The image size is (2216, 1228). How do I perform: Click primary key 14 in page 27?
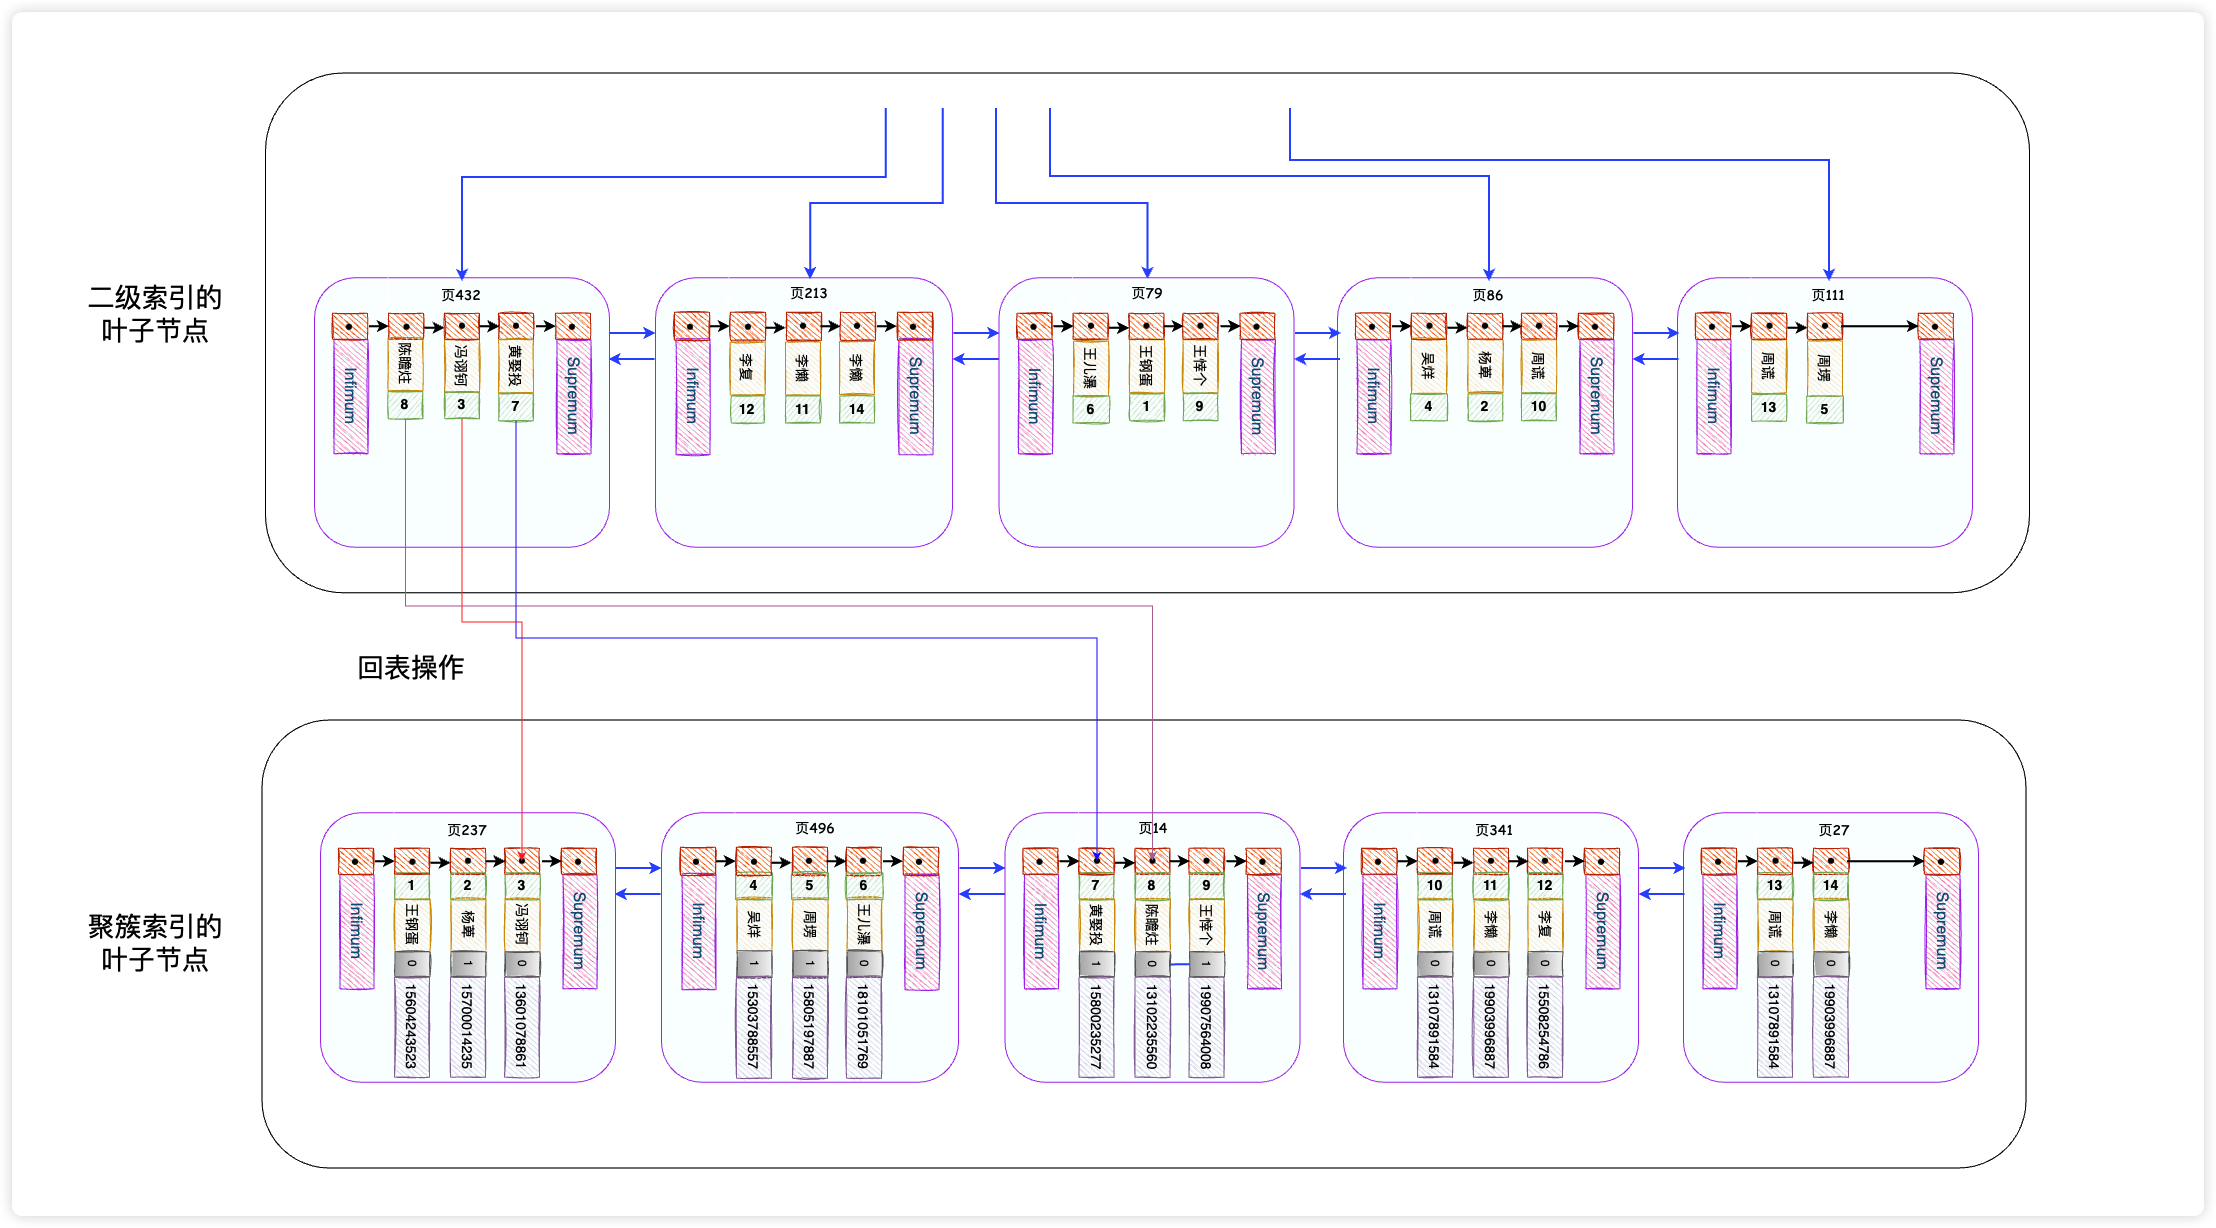(x=1830, y=886)
